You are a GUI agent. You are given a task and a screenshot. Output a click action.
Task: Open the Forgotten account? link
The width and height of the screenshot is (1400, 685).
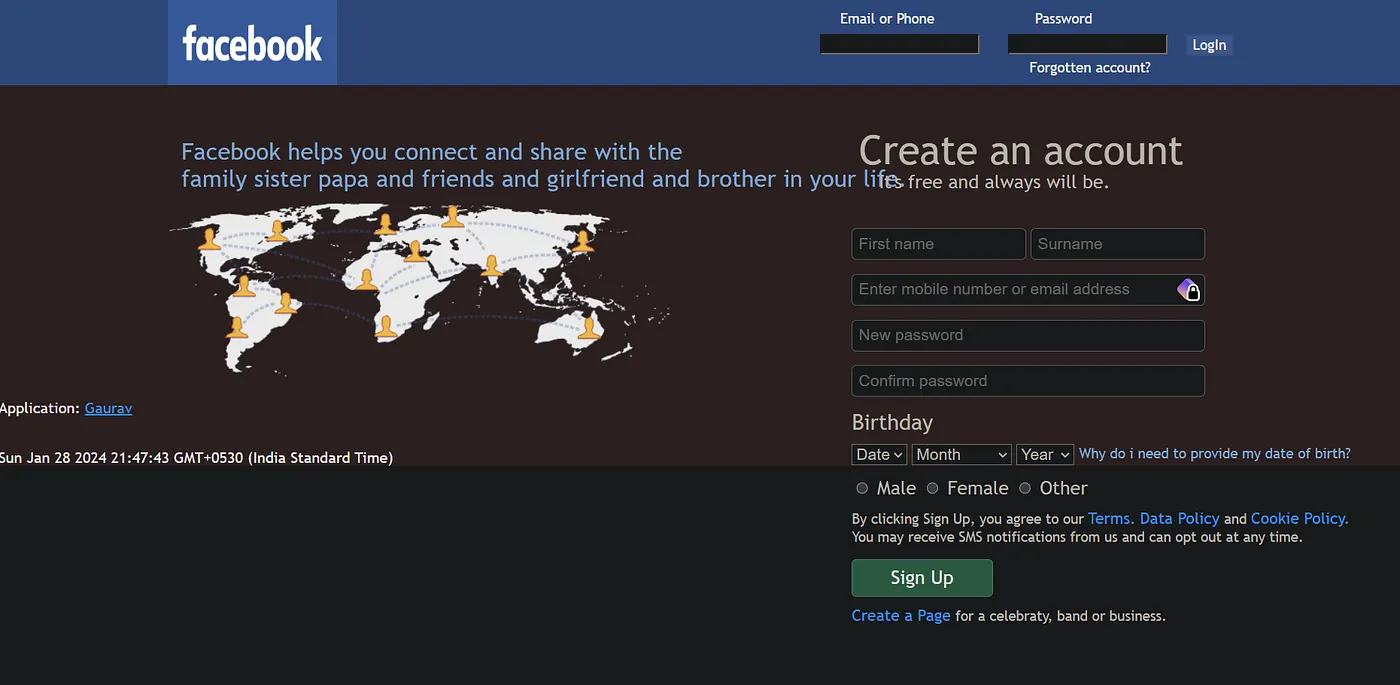[1090, 68]
